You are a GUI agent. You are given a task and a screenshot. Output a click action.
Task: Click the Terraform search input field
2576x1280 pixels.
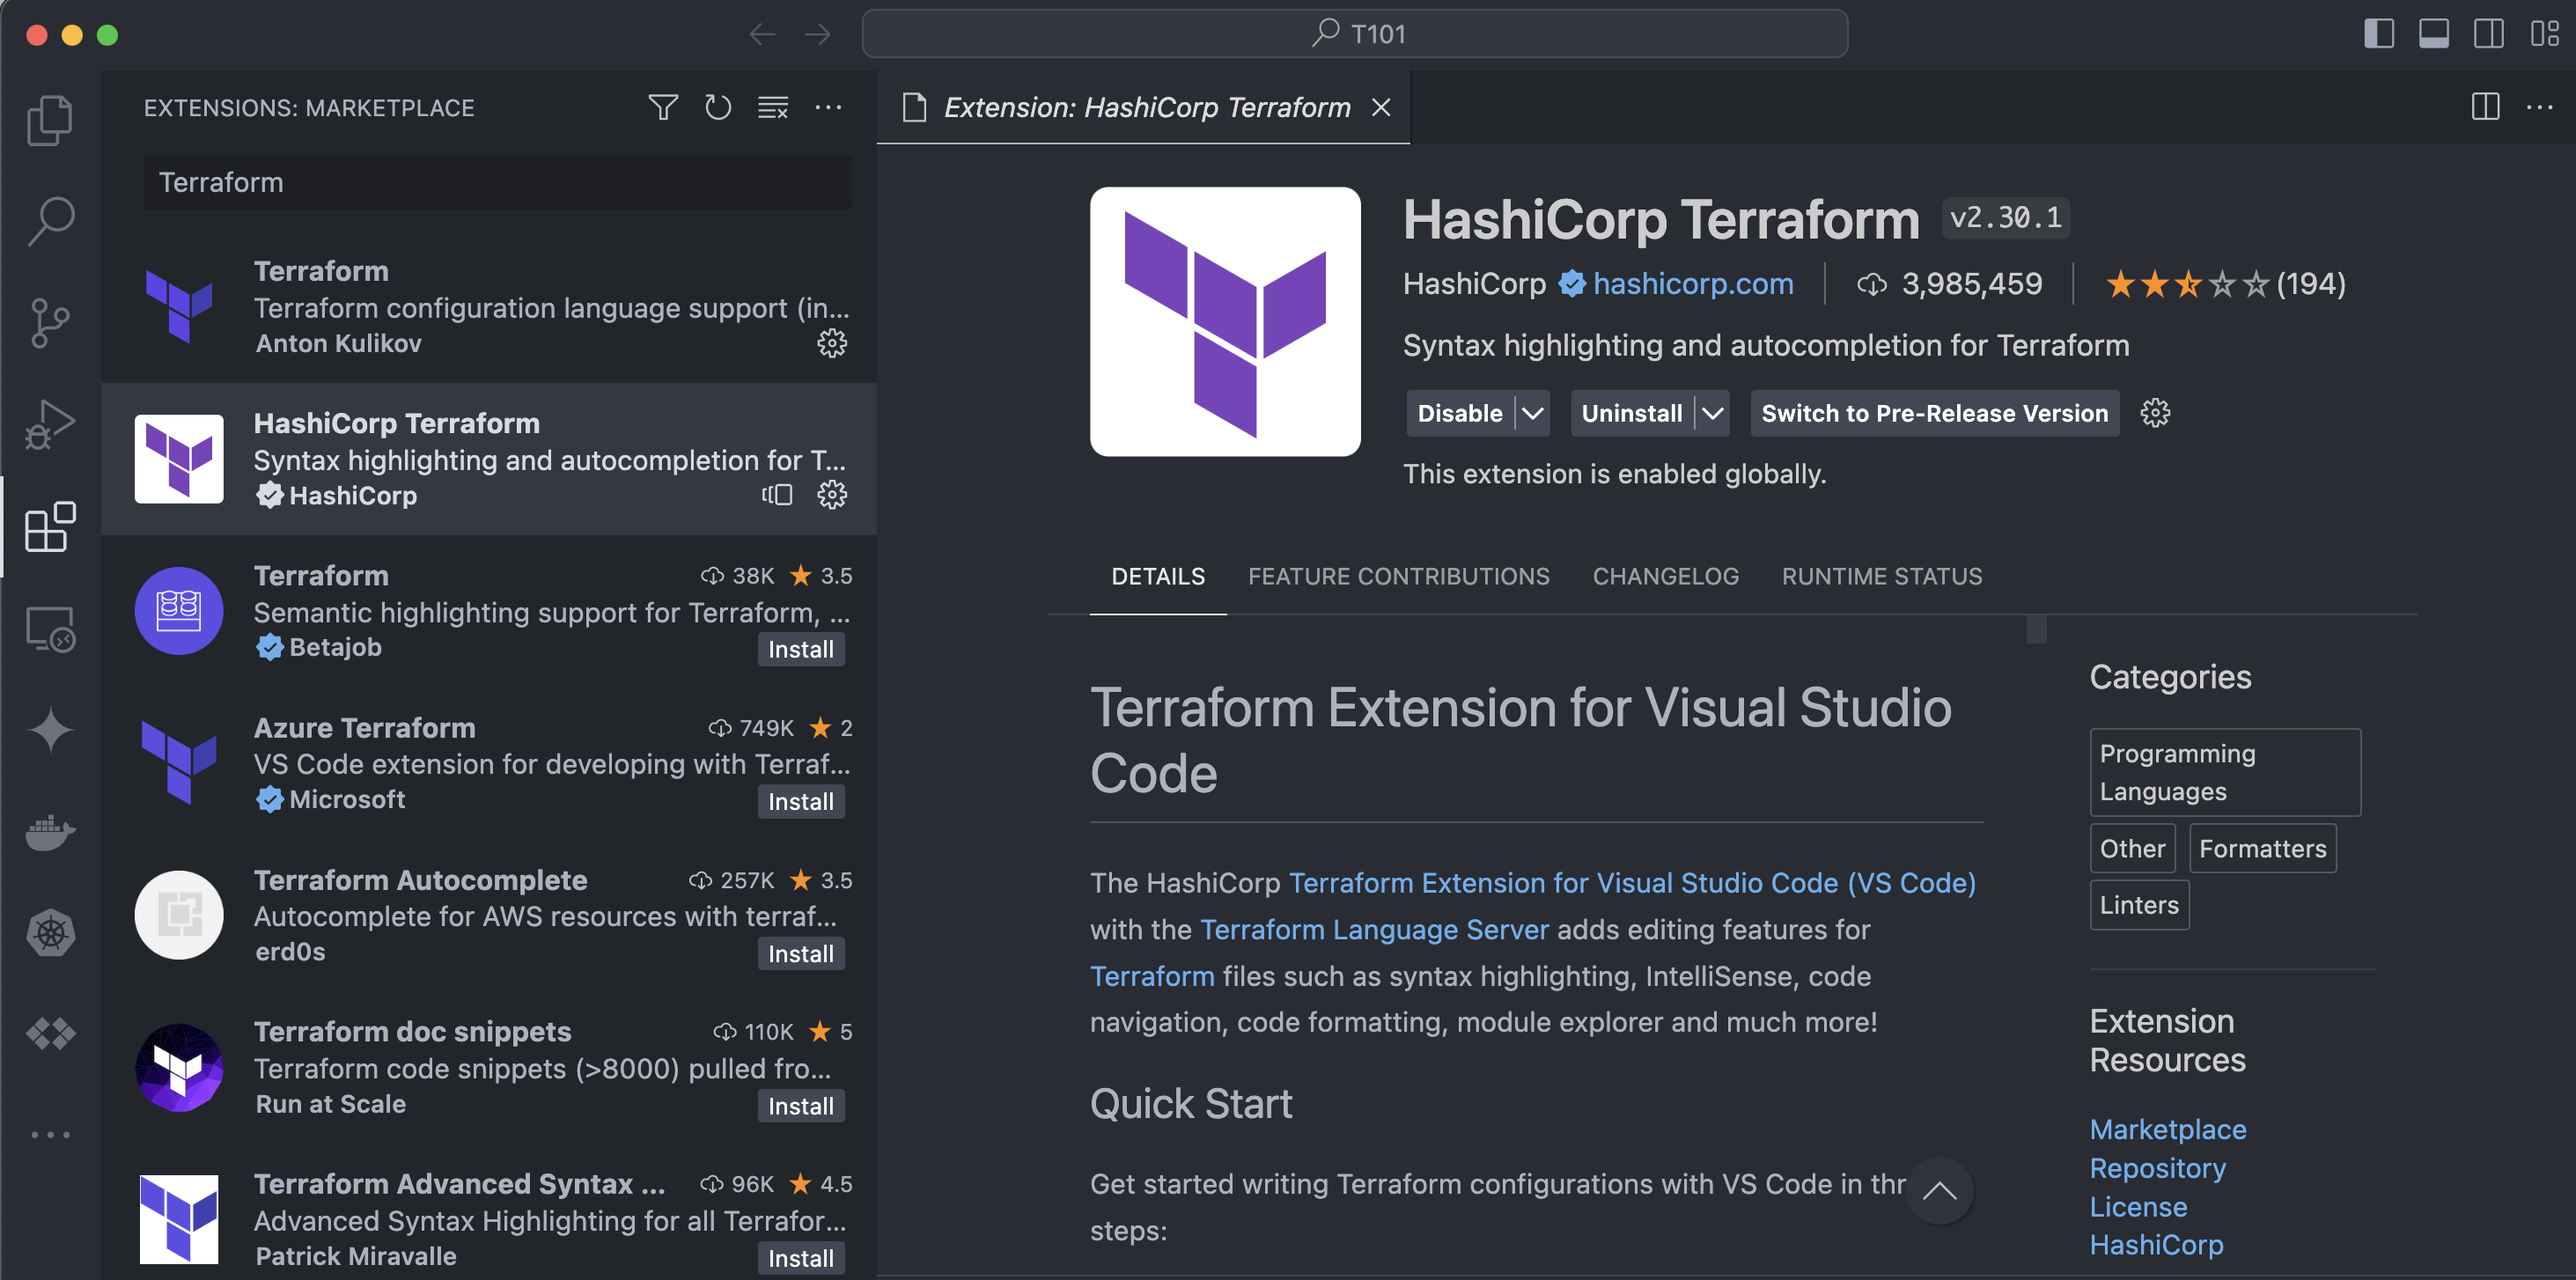pos(497,182)
